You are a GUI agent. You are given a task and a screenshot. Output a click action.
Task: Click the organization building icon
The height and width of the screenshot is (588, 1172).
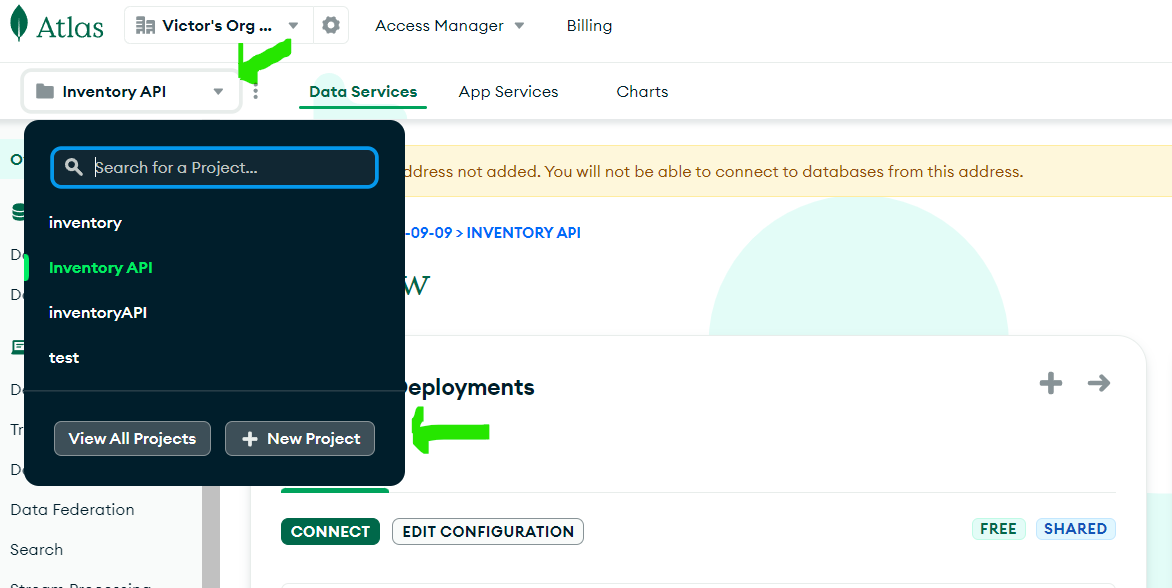(x=145, y=25)
